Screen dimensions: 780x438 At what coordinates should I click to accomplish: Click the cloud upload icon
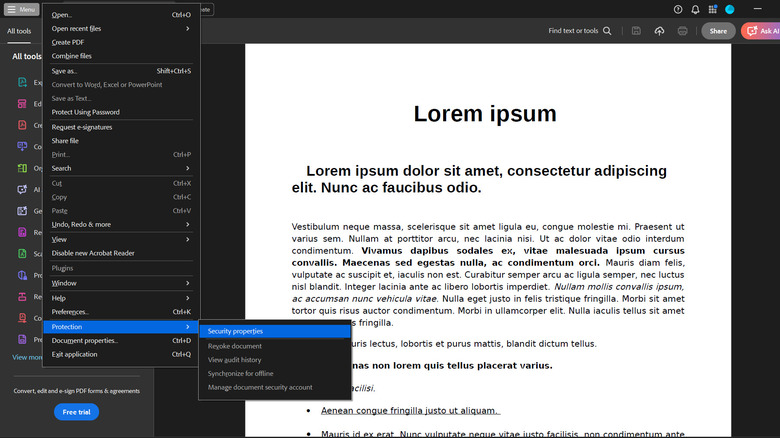pyautogui.click(x=659, y=31)
